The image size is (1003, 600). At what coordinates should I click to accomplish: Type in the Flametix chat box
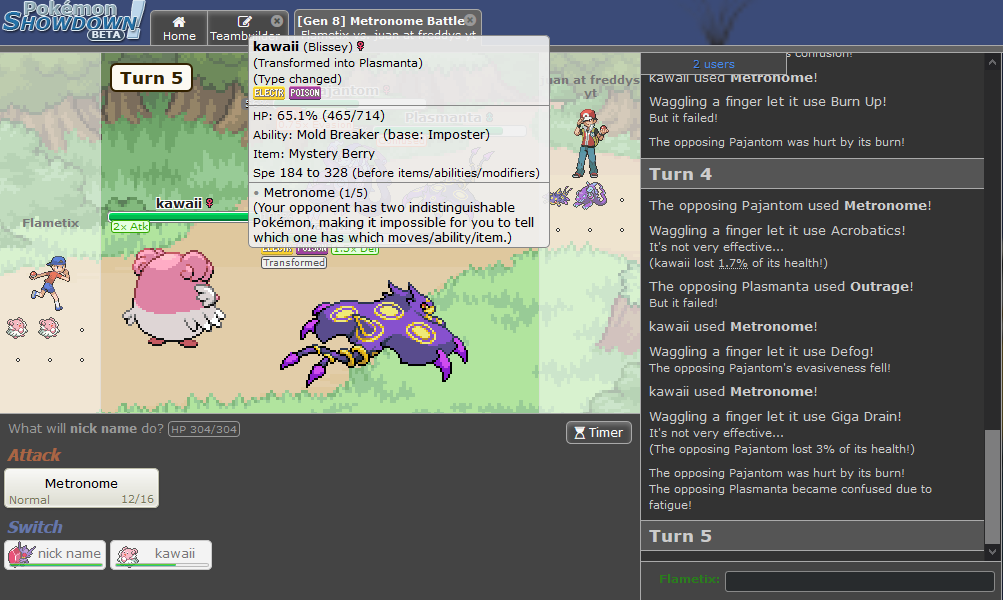coord(858,581)
